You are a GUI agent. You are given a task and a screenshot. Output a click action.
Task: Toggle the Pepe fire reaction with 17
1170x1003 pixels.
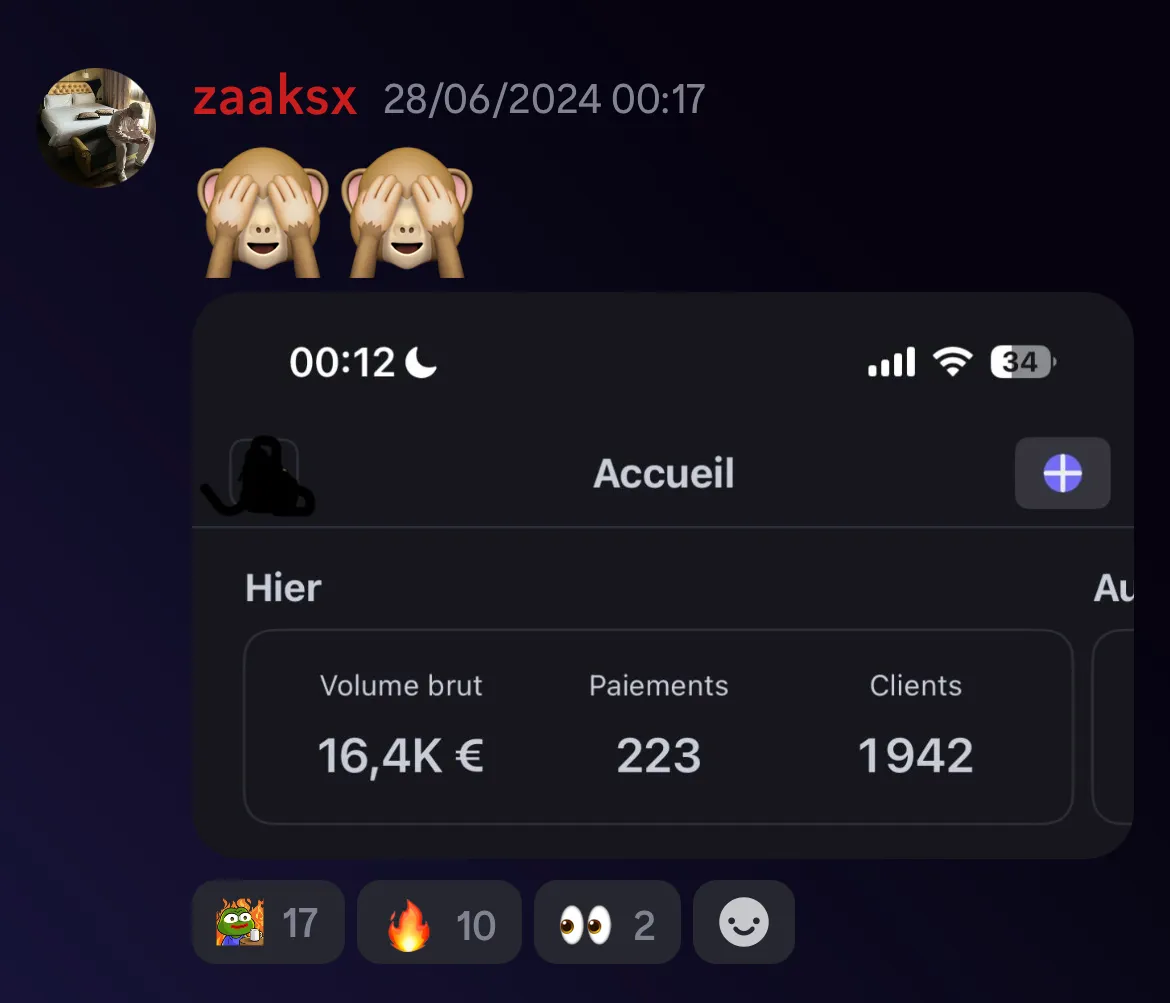268,922
